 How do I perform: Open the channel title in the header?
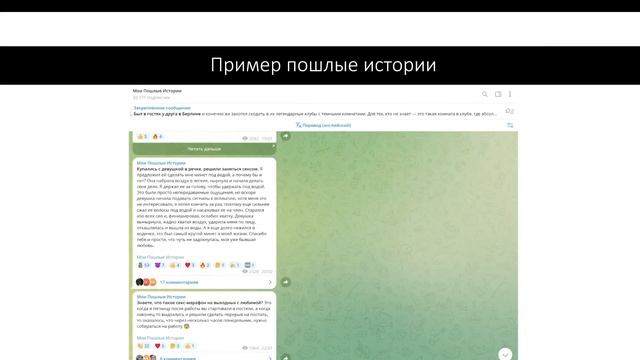click(157, 91)
